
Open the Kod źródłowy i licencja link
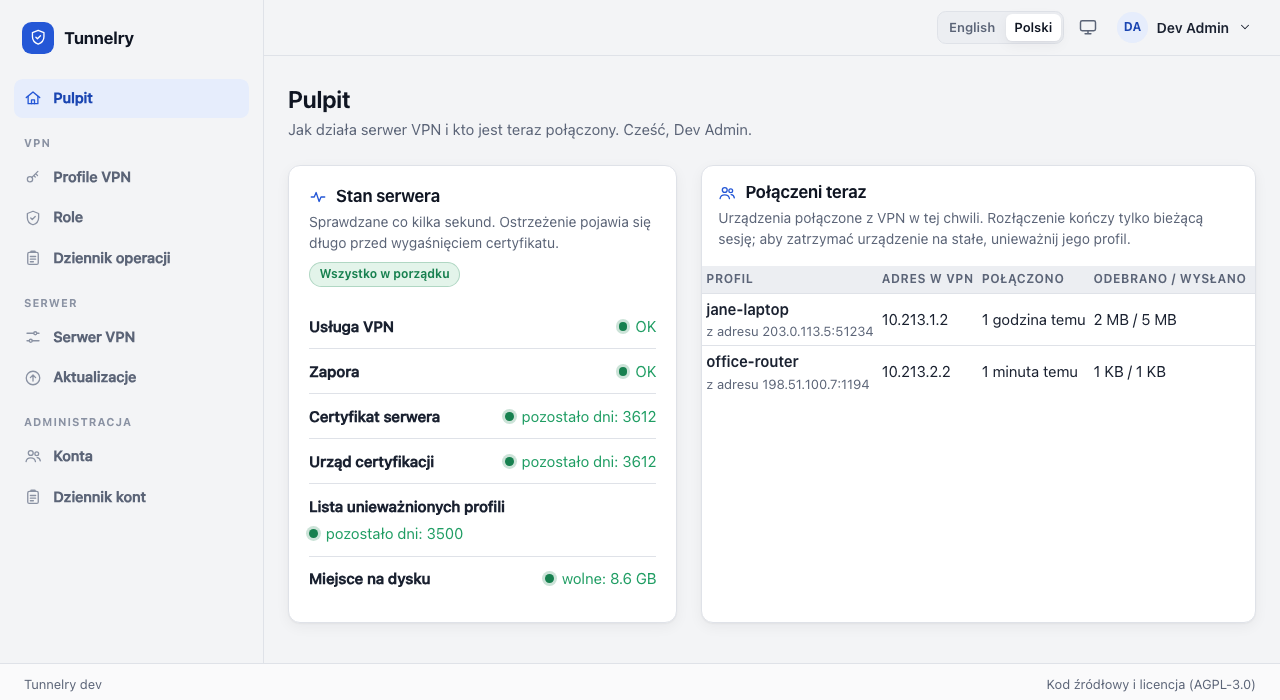coord(1150,685)
